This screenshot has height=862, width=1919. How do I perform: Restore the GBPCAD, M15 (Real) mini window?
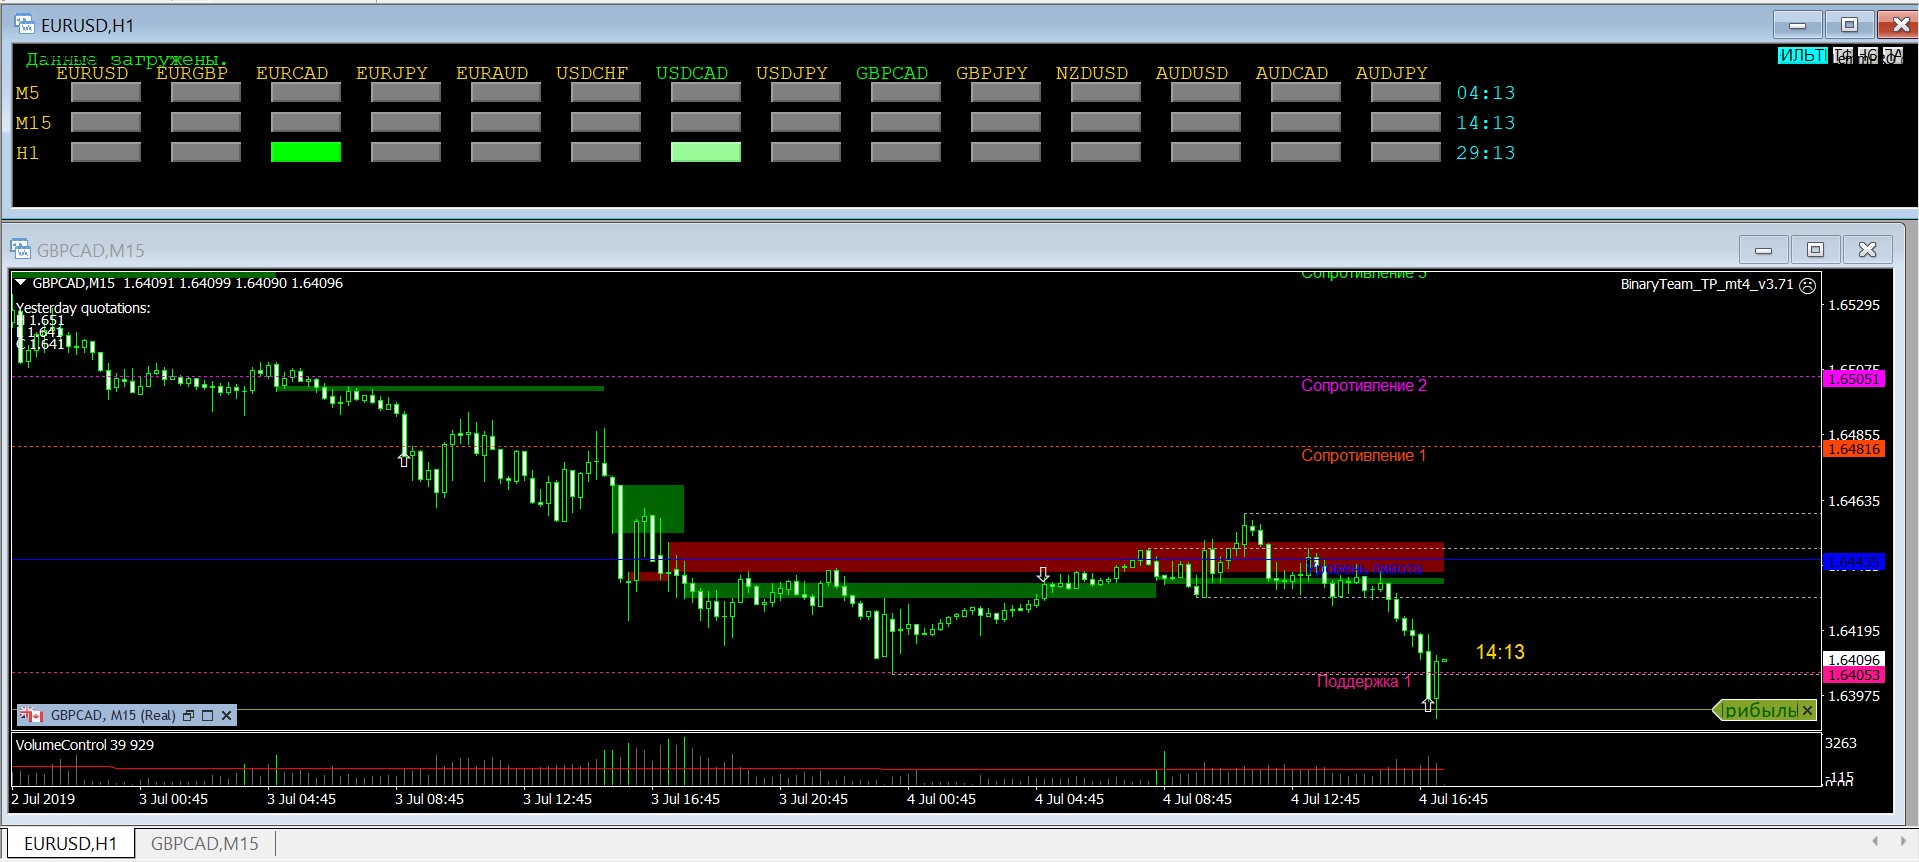tap(188, 715)
